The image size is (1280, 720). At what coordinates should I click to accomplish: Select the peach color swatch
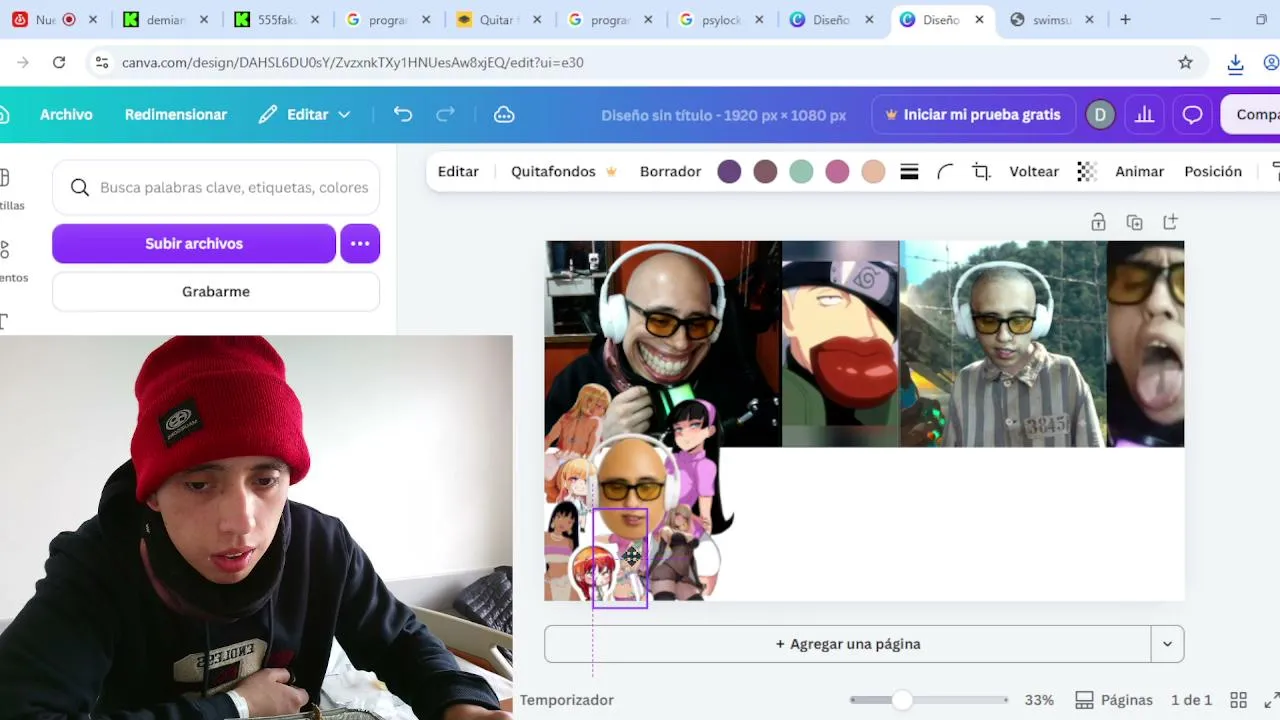873,172
